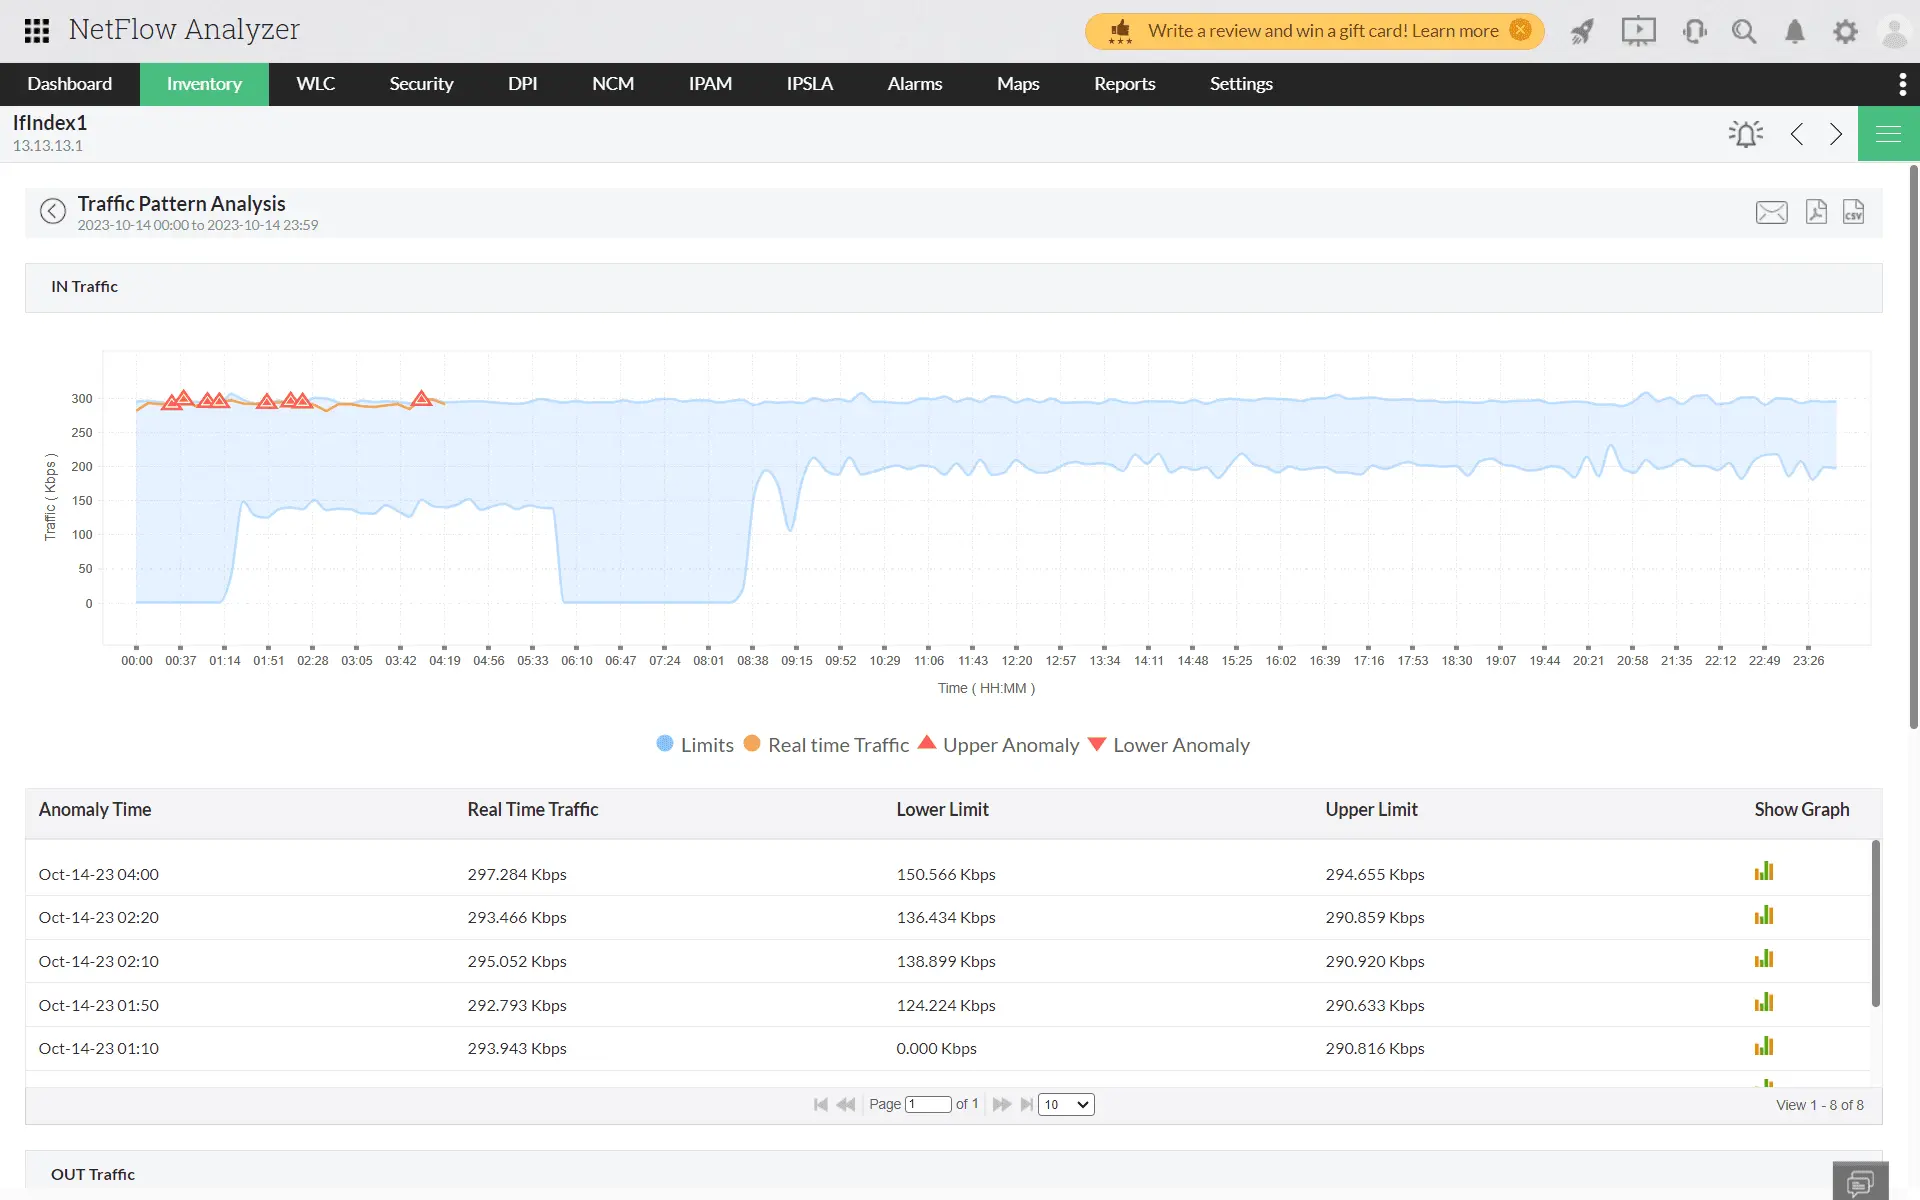Open the Alarms menu item
1920x1200 pixels.
tap(914, 84)
